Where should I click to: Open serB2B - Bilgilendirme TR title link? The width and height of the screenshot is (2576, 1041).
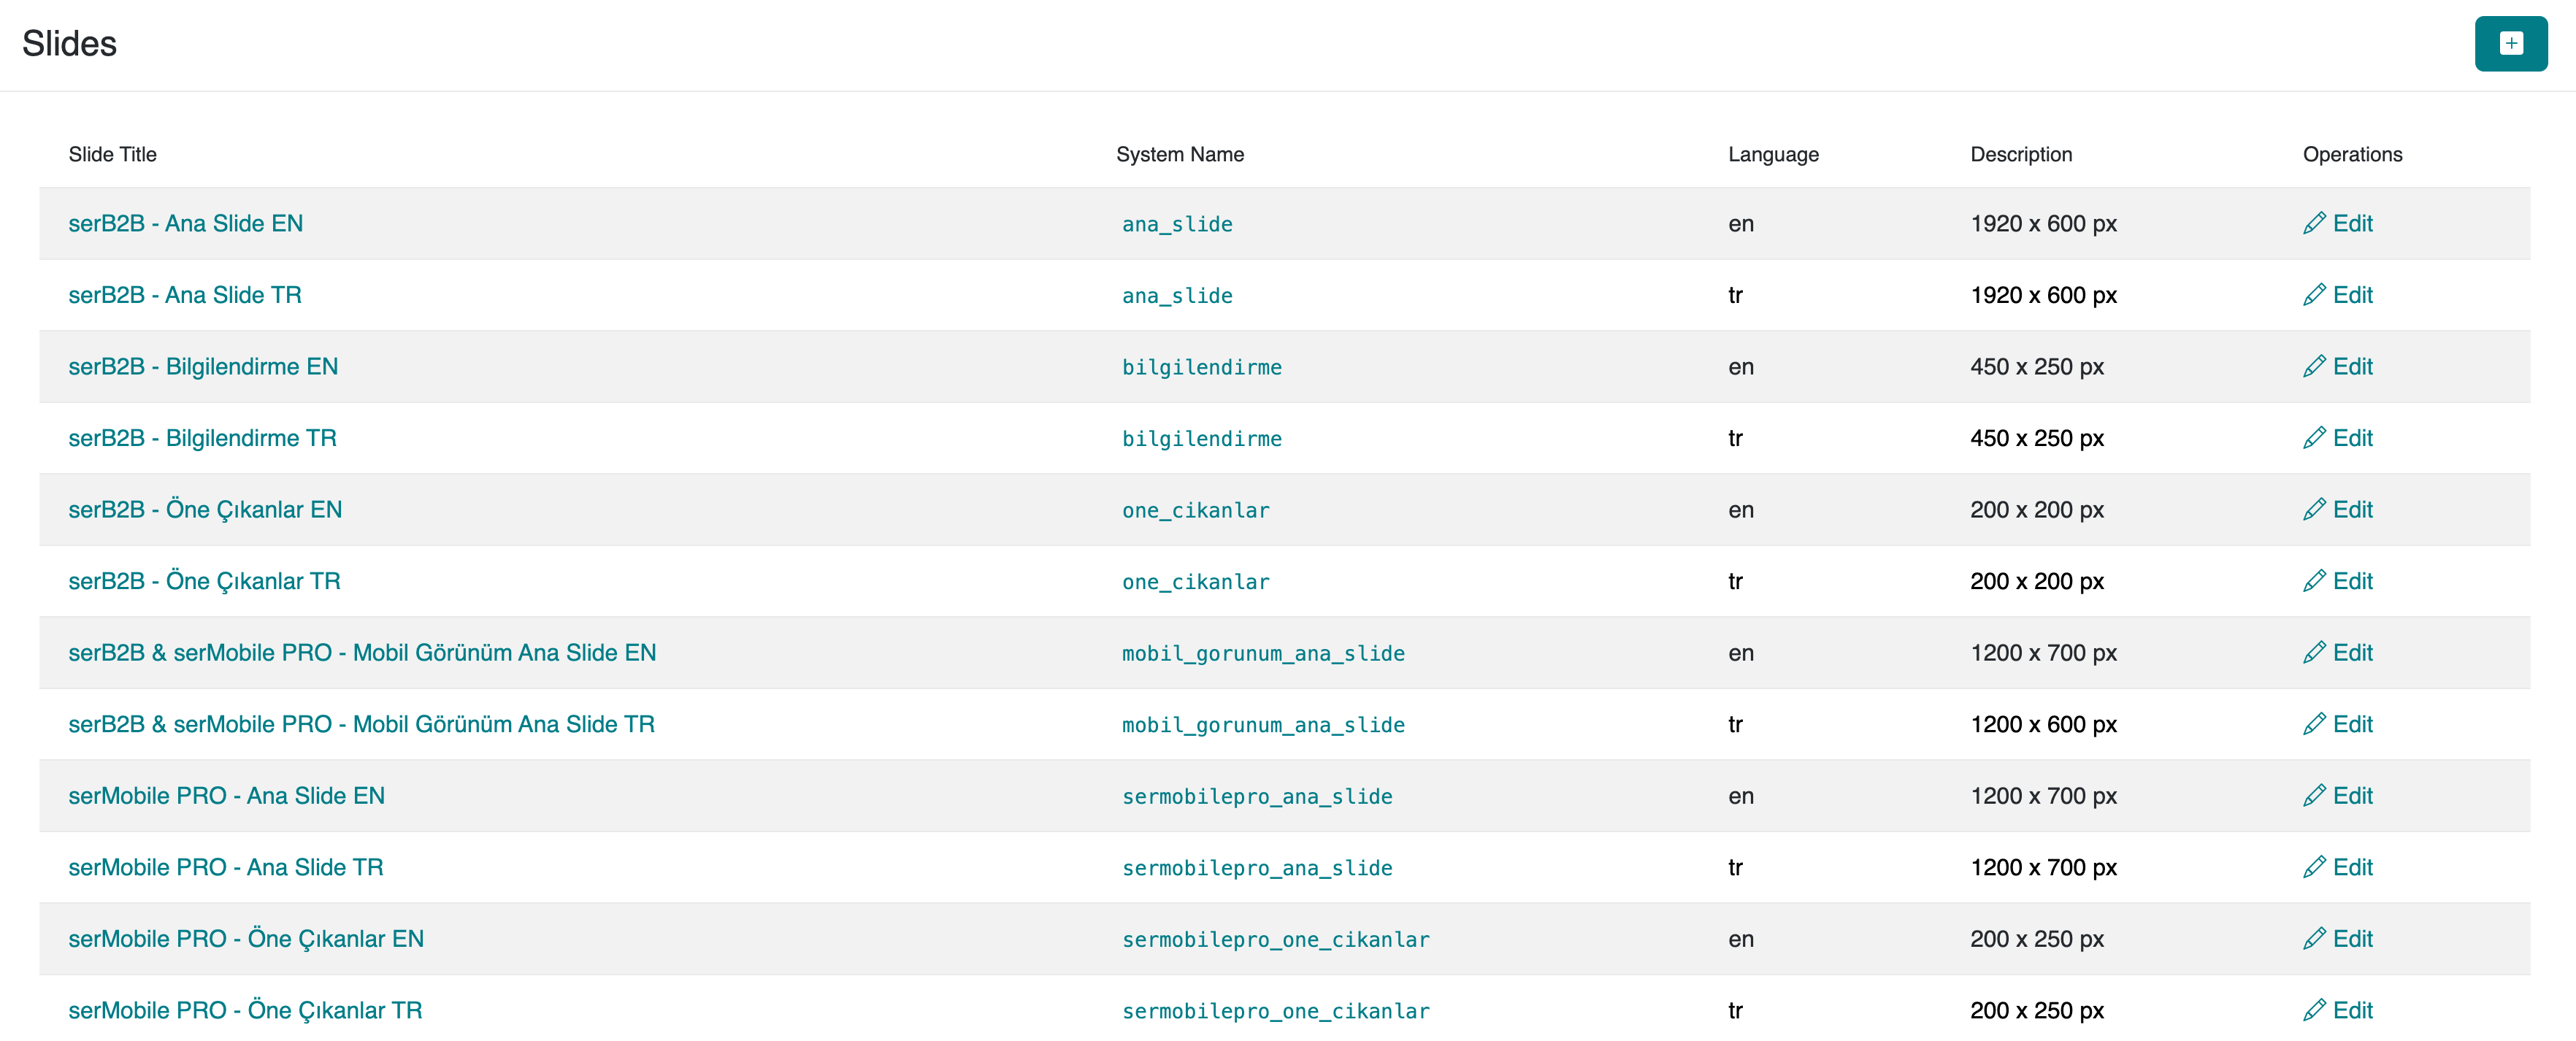click(x=202, y=438)
